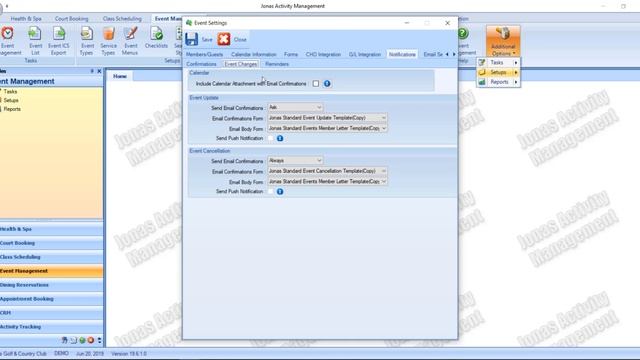Image resolution: width=640 pixels, height=360 pixels.
Task: Open the Reminders sub-tab
Action: 277,64
